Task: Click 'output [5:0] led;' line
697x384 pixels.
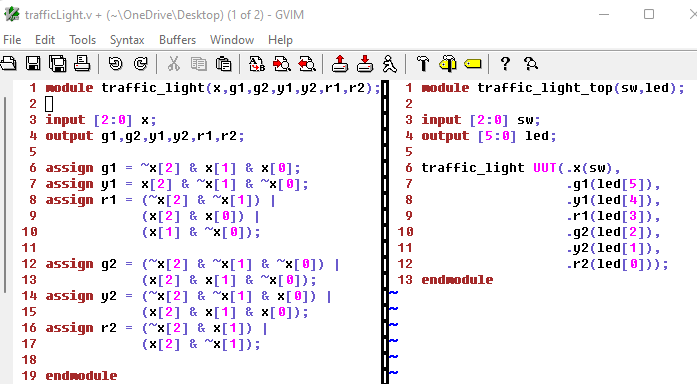Action: point(489,136)
